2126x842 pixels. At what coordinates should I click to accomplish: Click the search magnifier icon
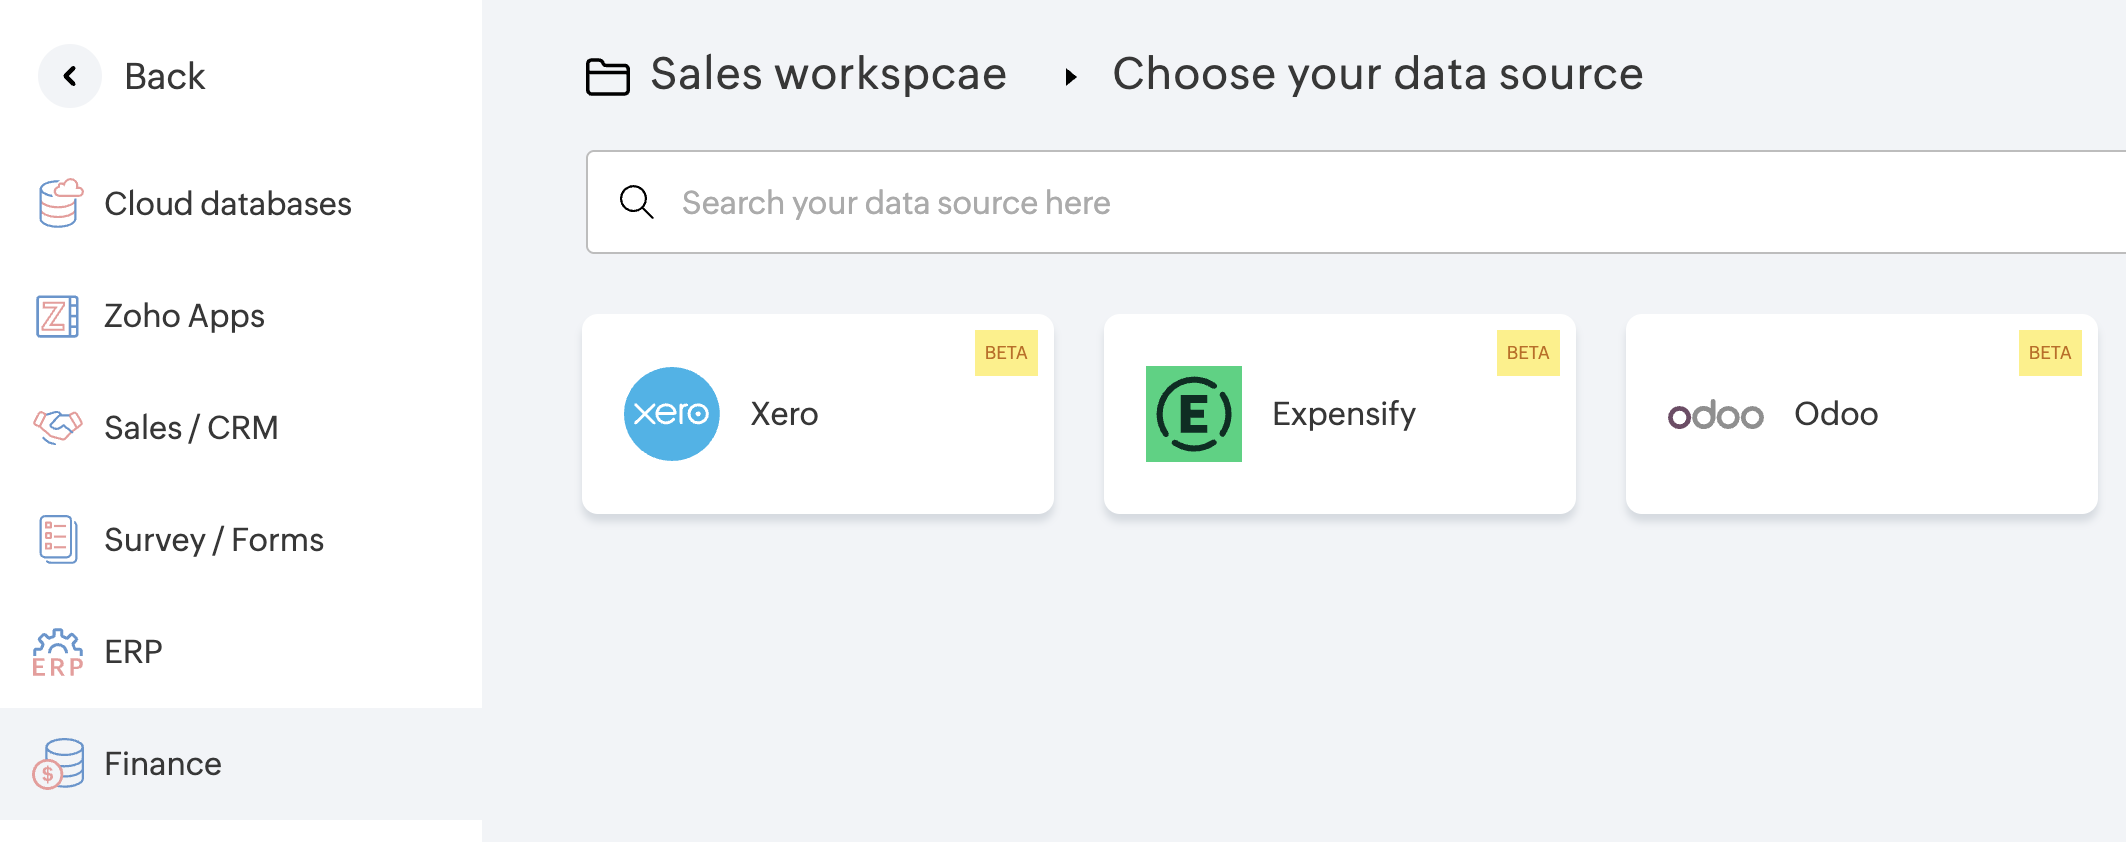coord(636,202)
